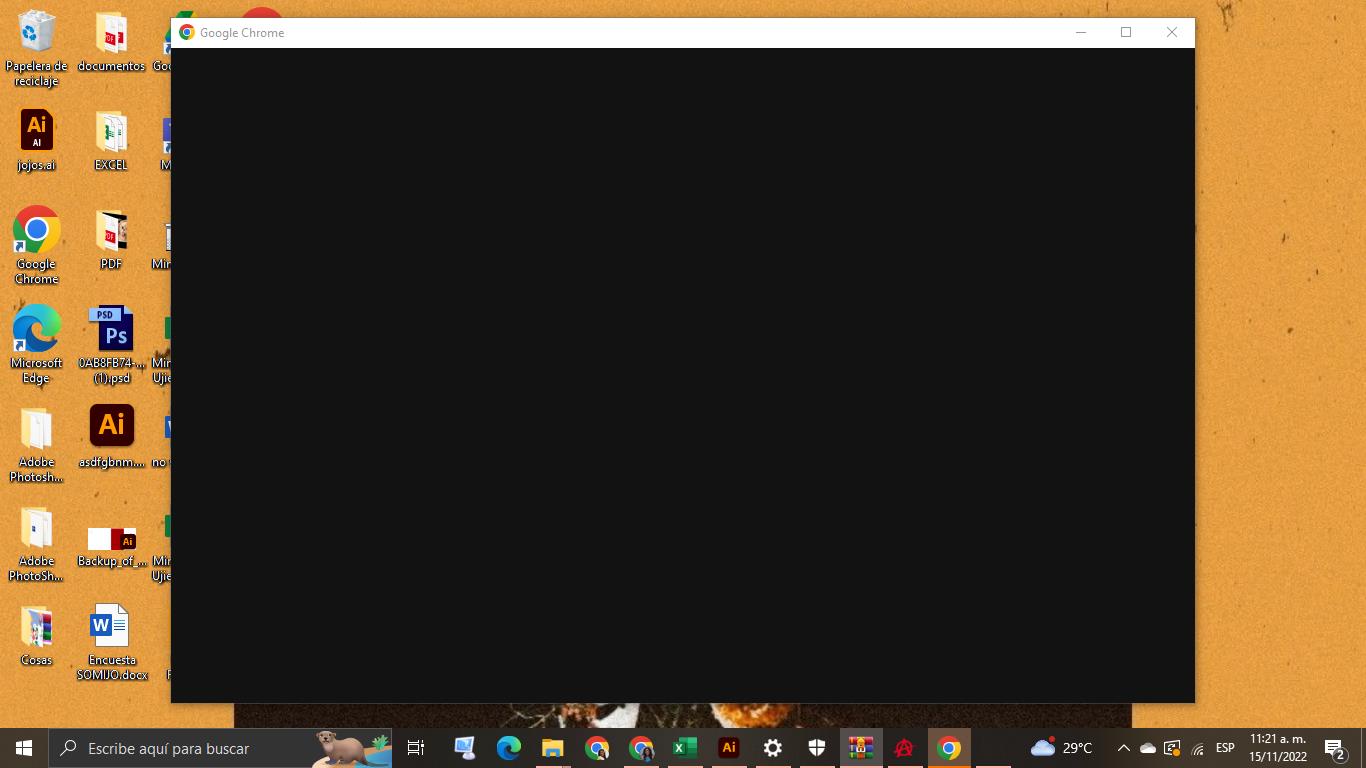Open File Explorer from the taskbar
This screenshot has width=1366, height=768.
coord(553,748)
